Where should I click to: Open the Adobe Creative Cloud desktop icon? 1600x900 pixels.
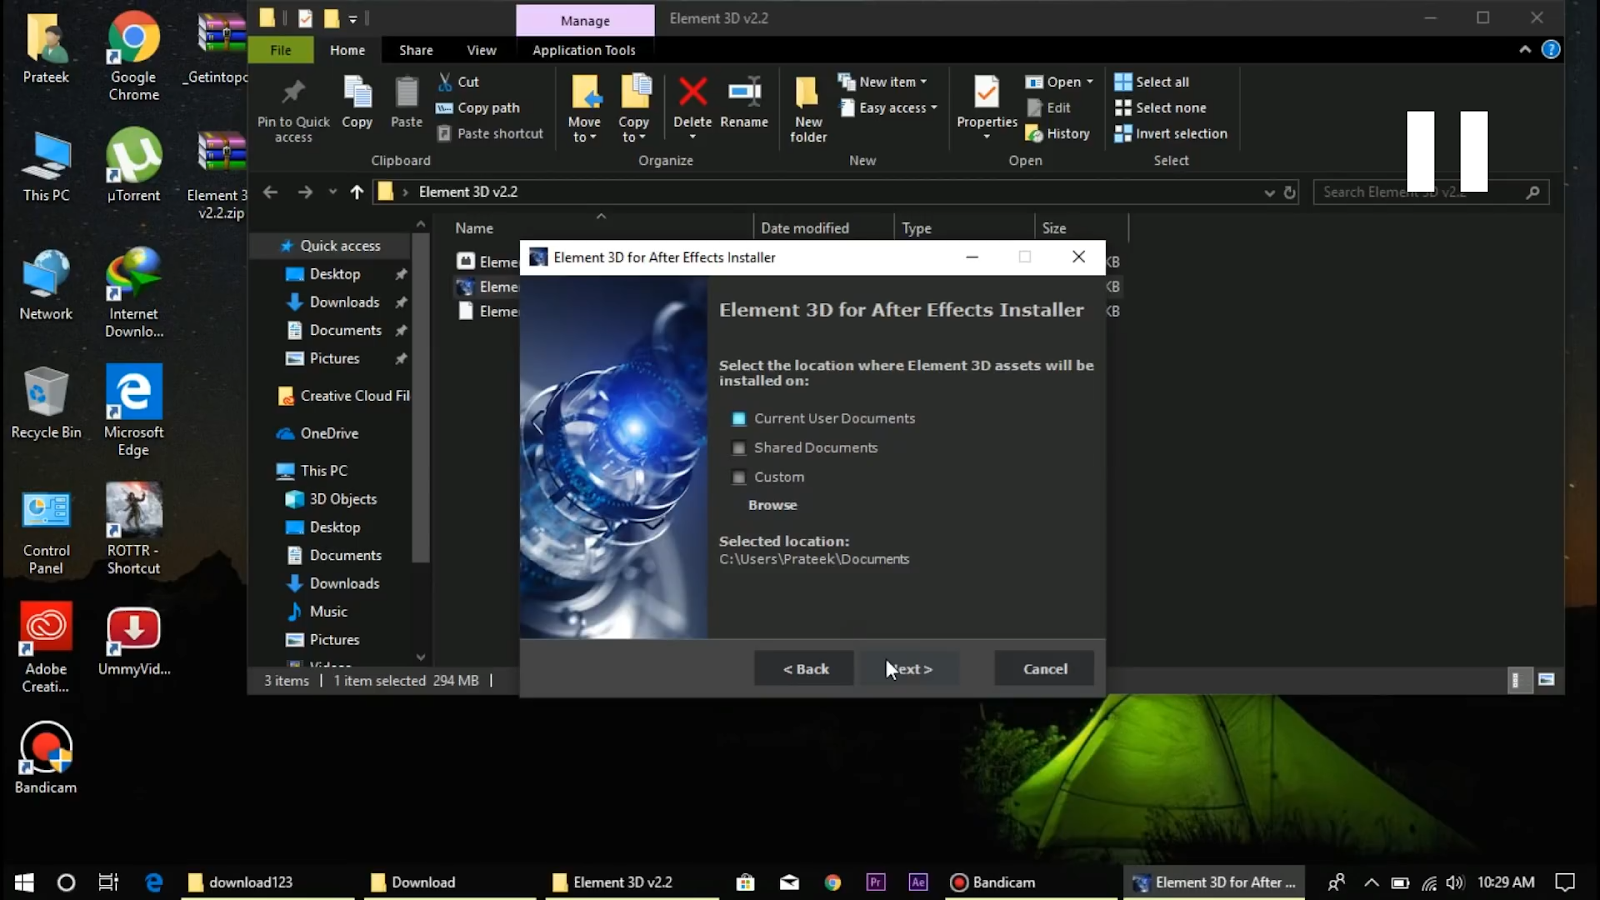[x=46, y=648]
